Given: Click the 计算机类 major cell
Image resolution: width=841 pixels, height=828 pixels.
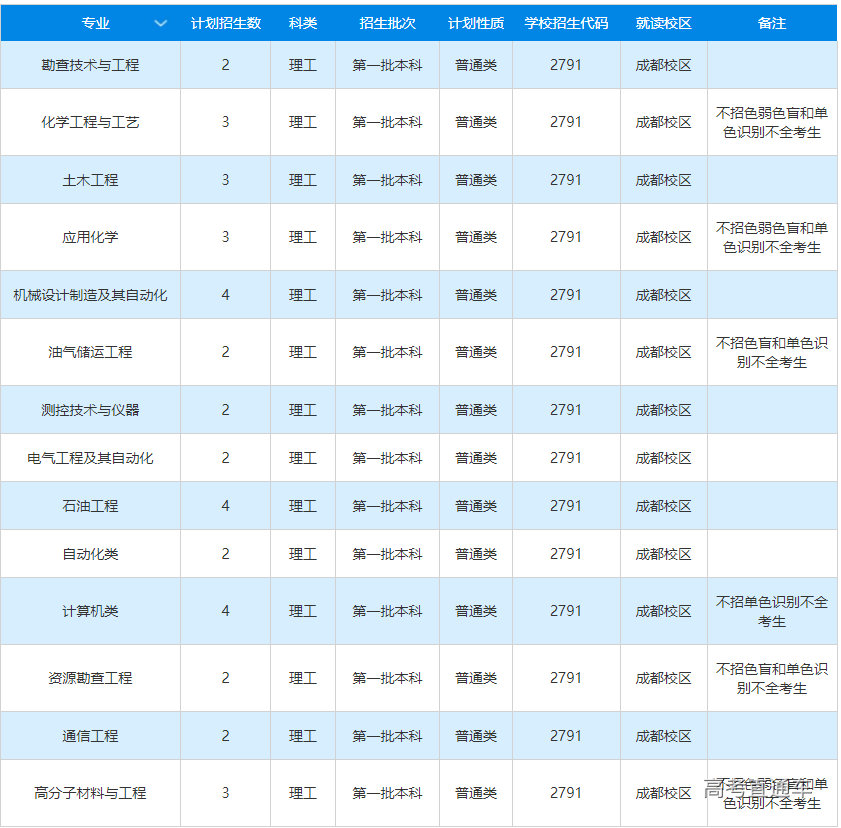Looking at the screenshot, I should 90,611.
